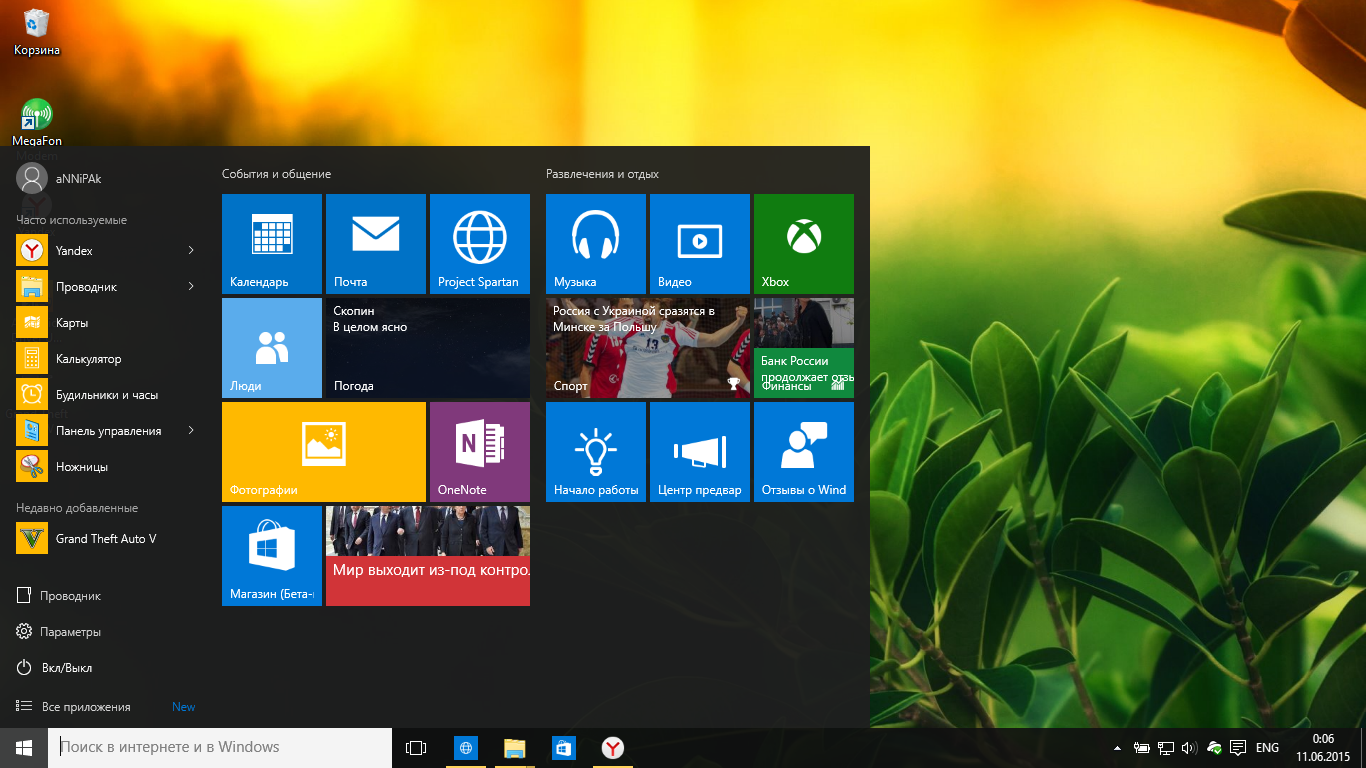Open Параметры settings
1366x768 pixels.
point(70,632)
